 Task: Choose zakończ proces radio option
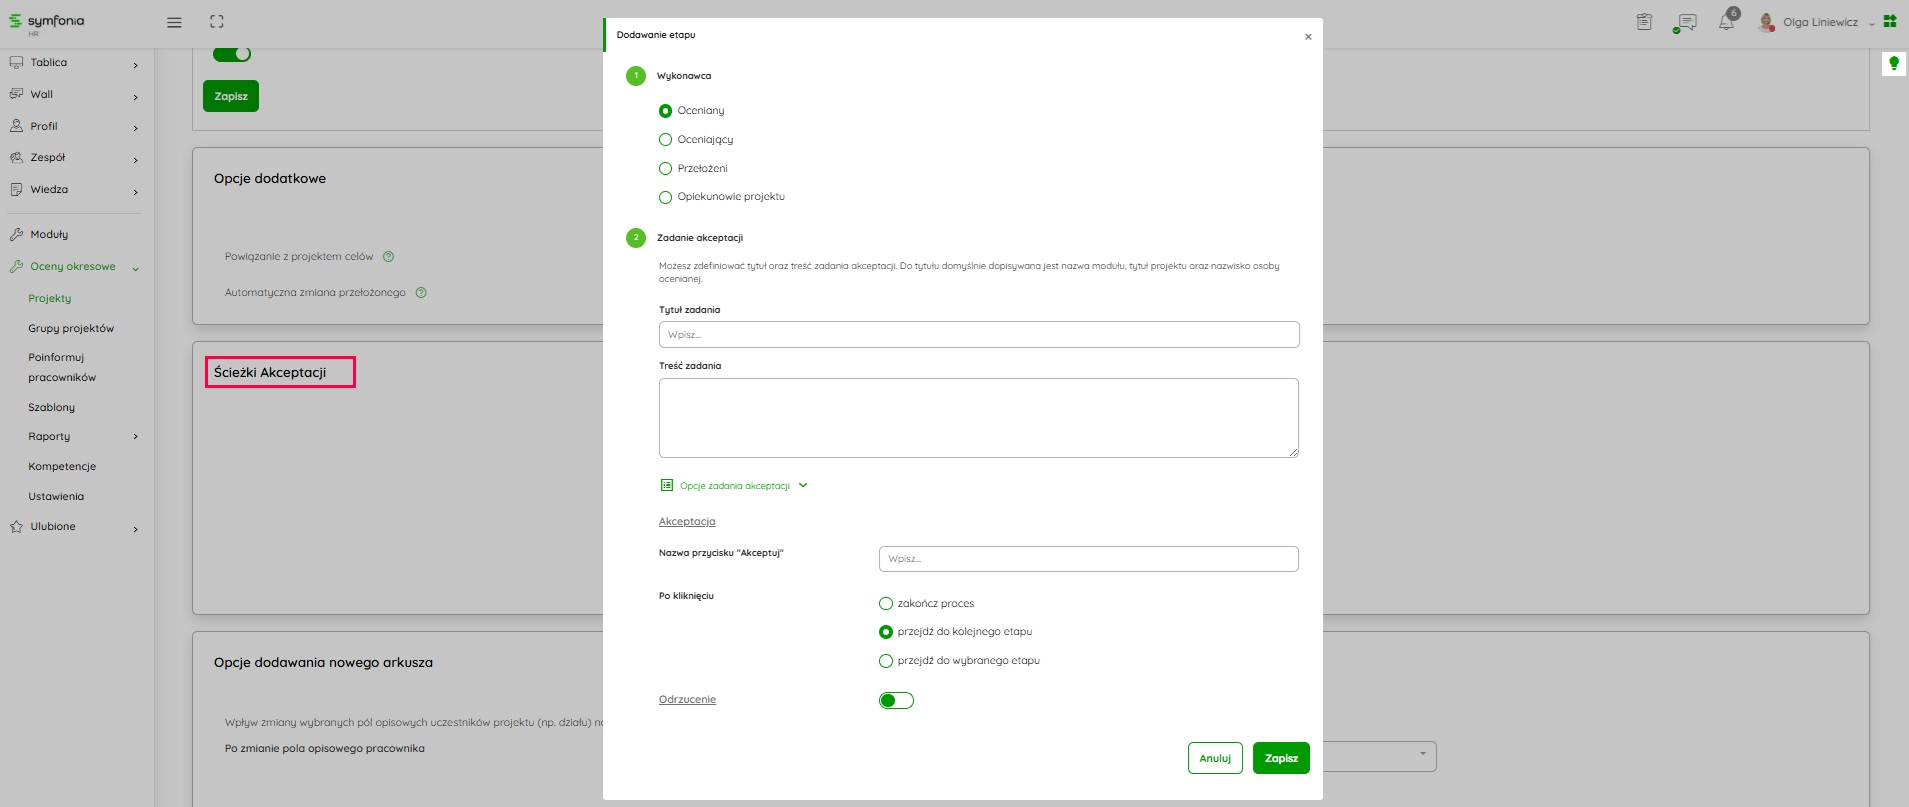coord(886,604)
